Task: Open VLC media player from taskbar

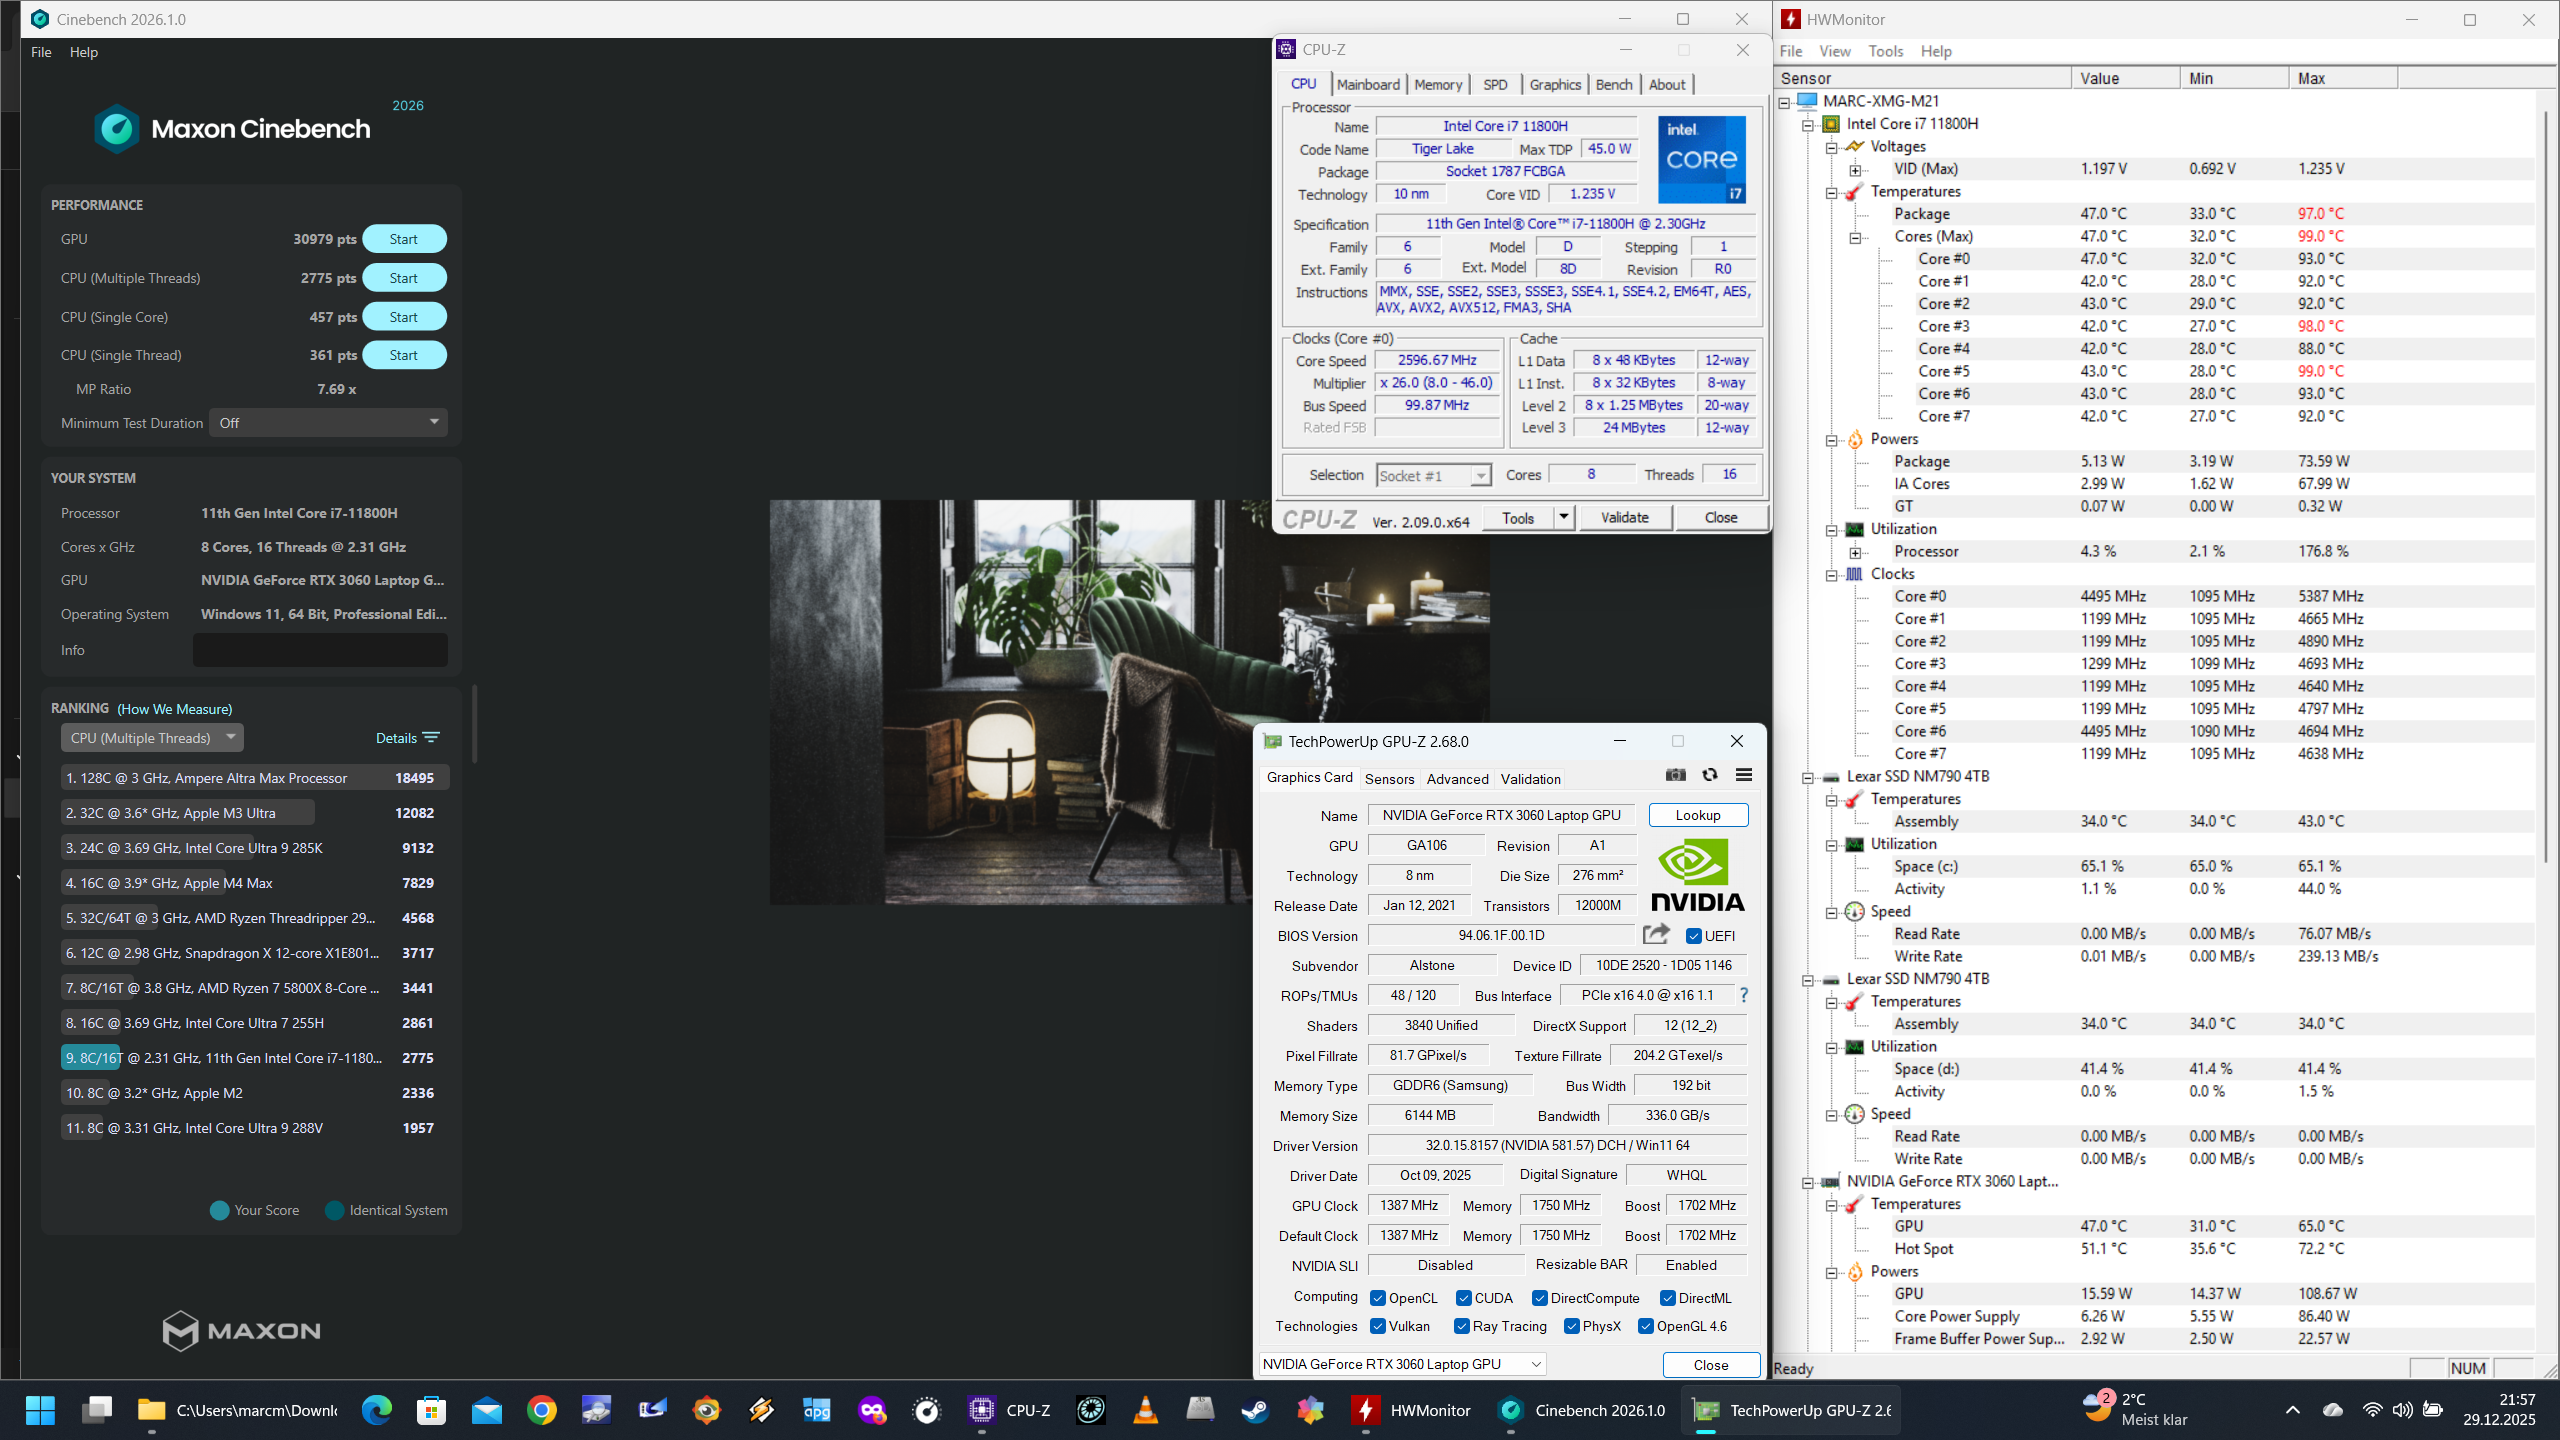Action: [x=1145, y=1411]
